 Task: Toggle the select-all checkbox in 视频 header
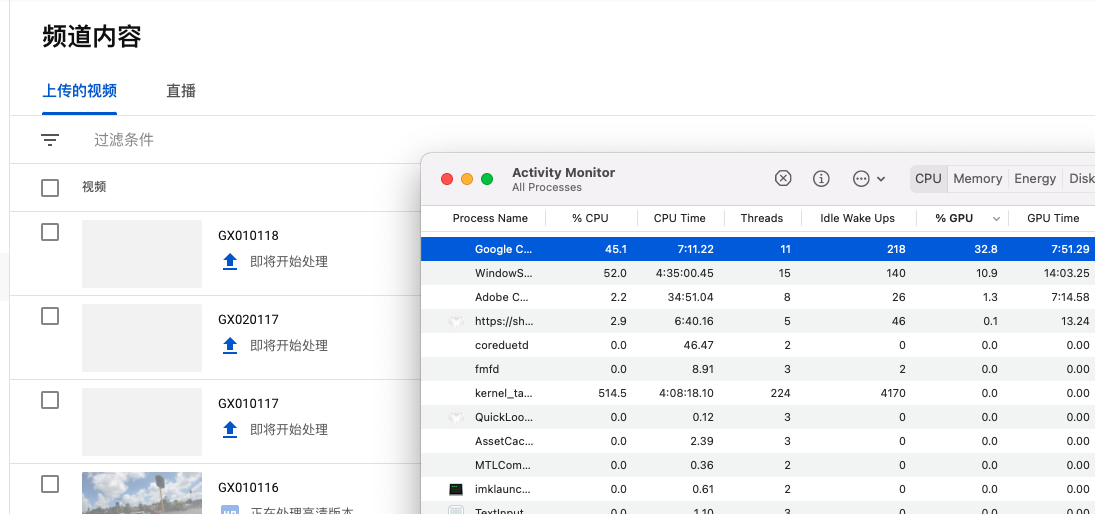tap(50, 187)
